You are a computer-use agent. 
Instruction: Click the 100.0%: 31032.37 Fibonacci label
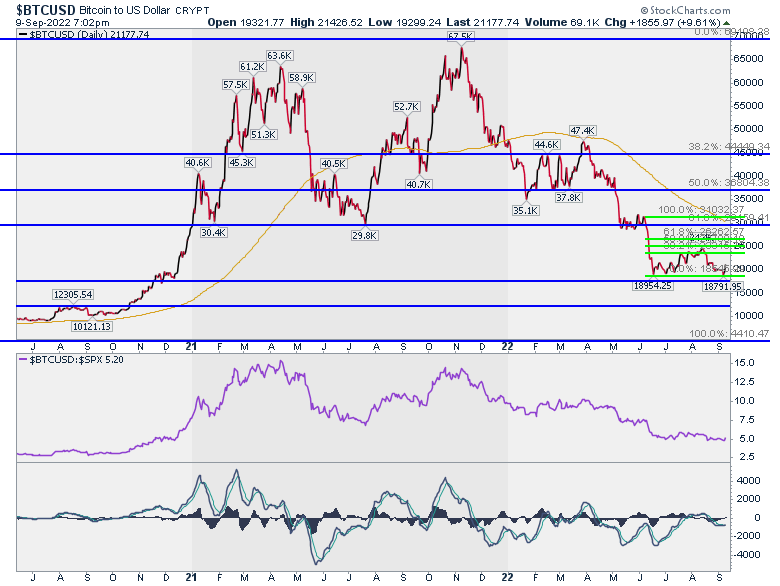coord(701,209)
